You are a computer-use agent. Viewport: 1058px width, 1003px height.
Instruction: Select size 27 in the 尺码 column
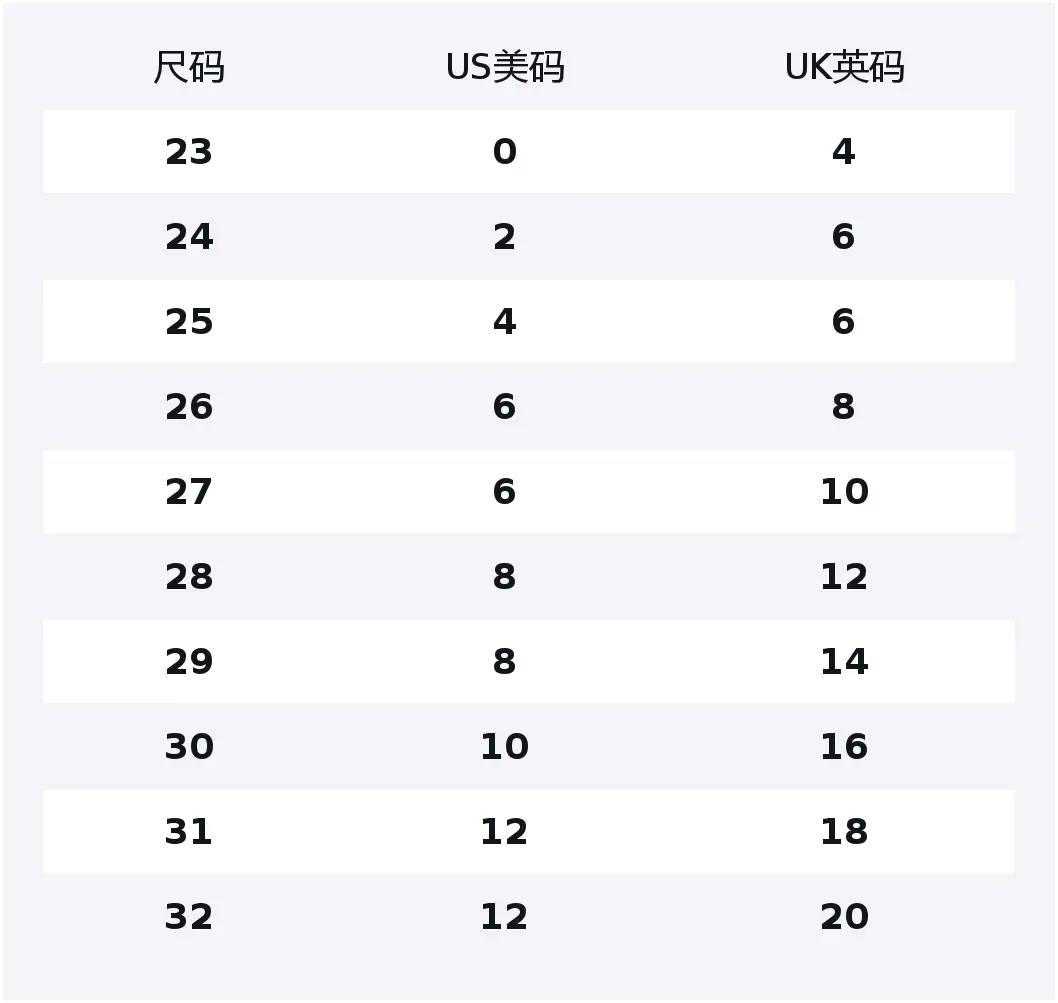(189, 492)
